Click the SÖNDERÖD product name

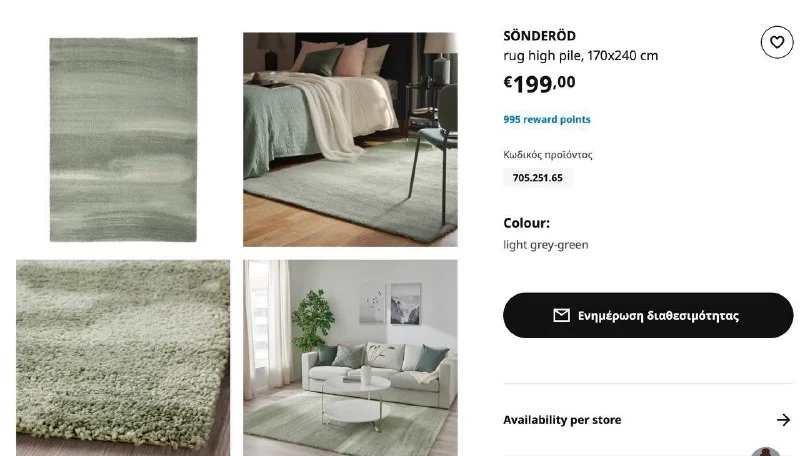(x=539, y=36)
